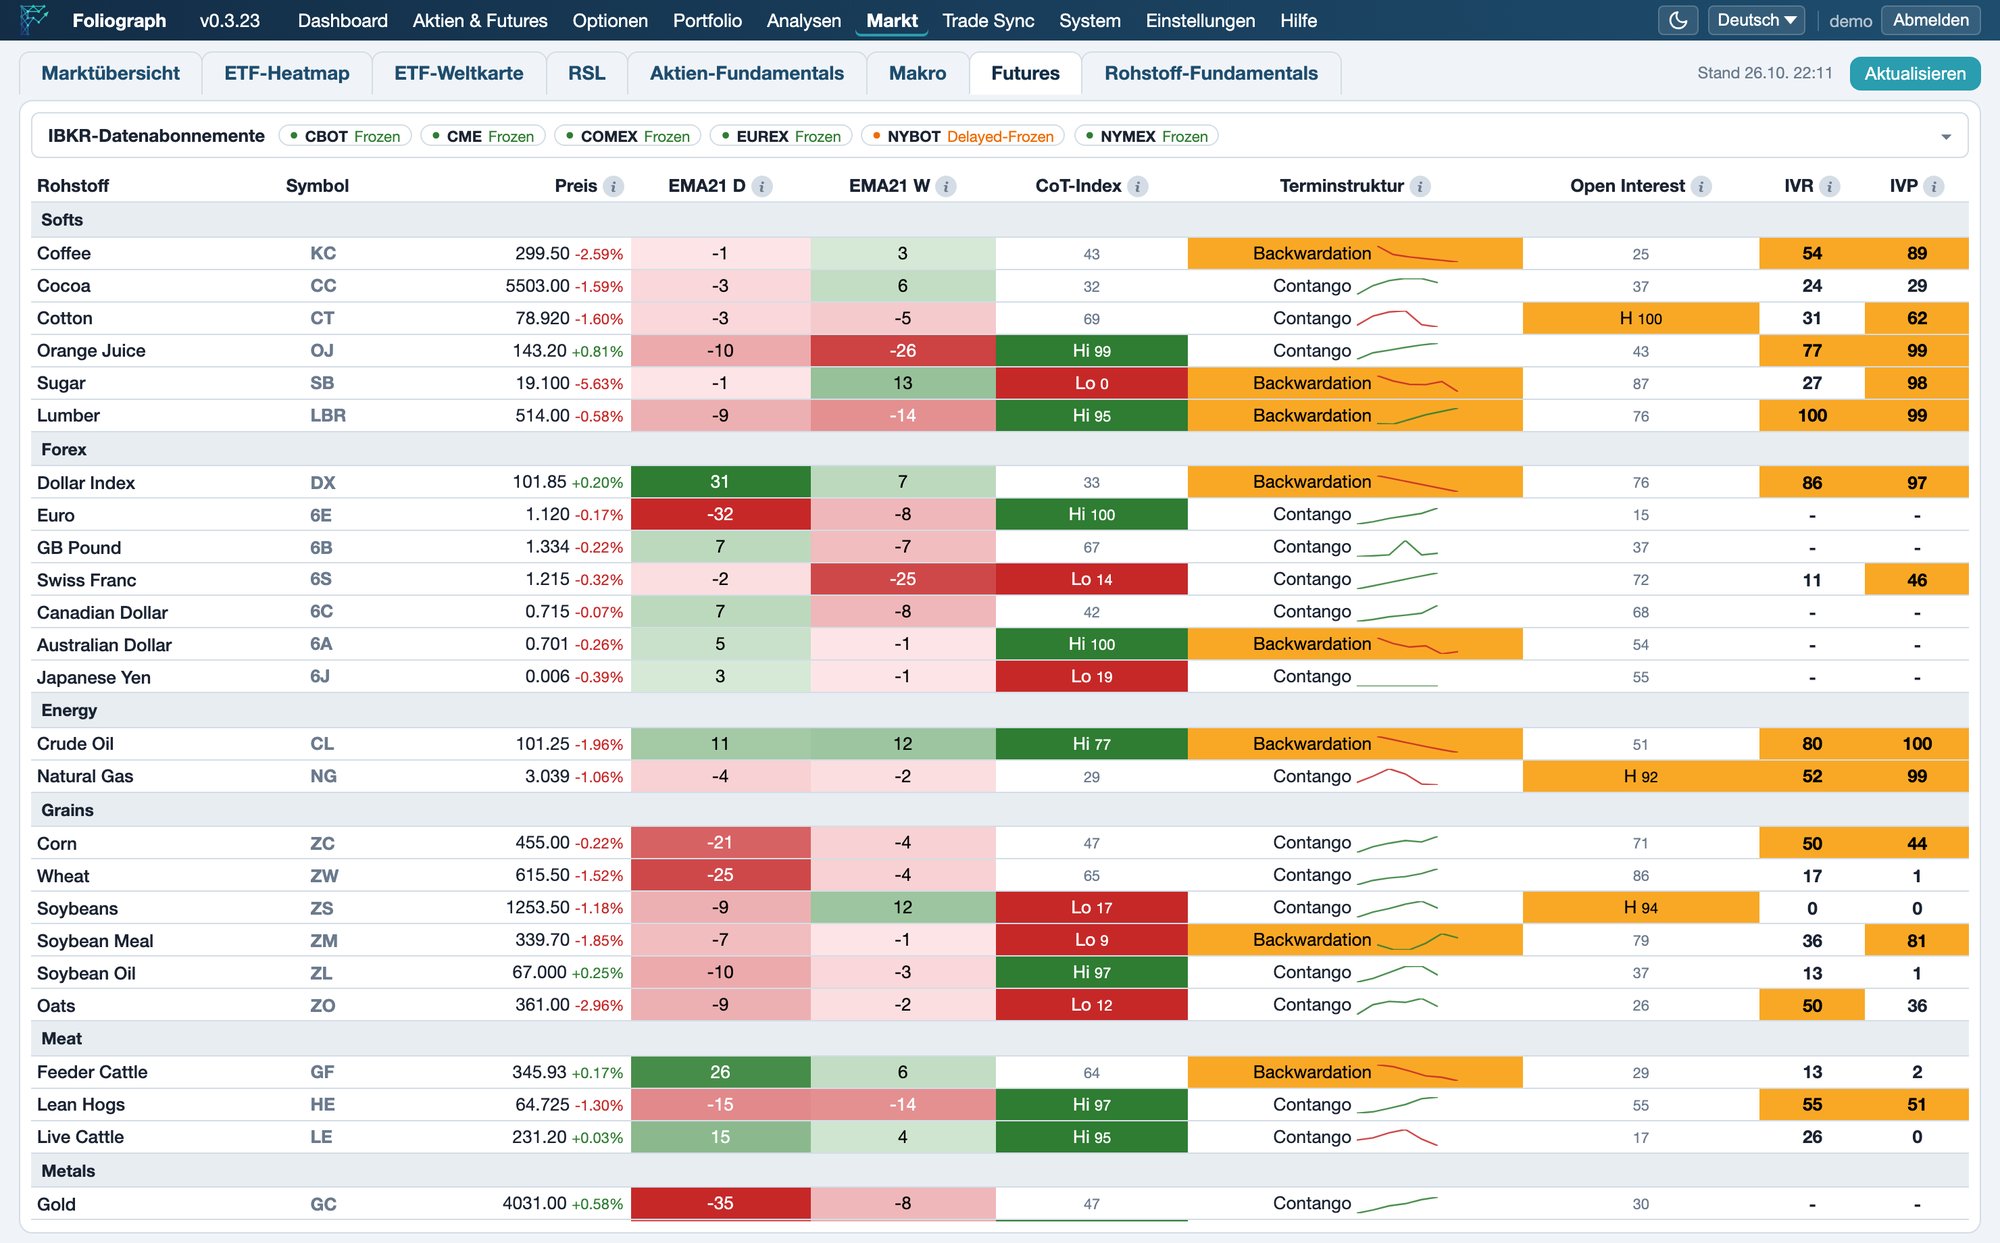Image resolution: width=2000 pixels, height=1243 pixels.
Task: Open the System menu
Action: pyautogui.click(x=1090, y=20)
